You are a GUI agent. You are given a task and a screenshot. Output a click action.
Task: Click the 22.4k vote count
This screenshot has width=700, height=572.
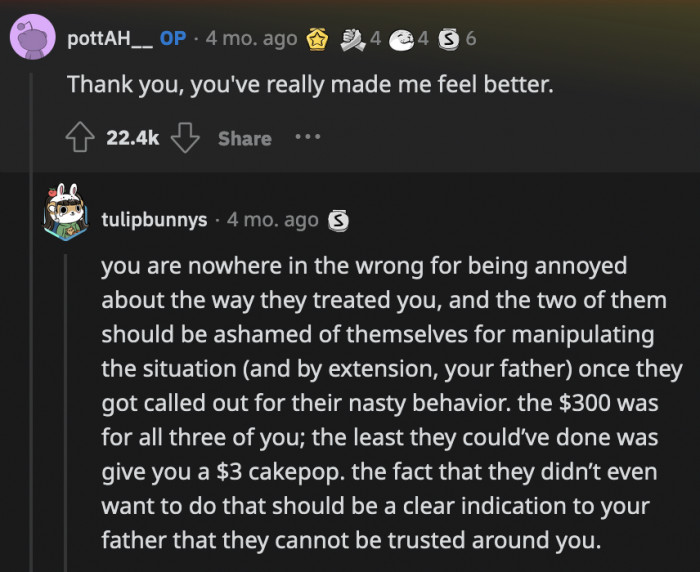tap(133, 138)
